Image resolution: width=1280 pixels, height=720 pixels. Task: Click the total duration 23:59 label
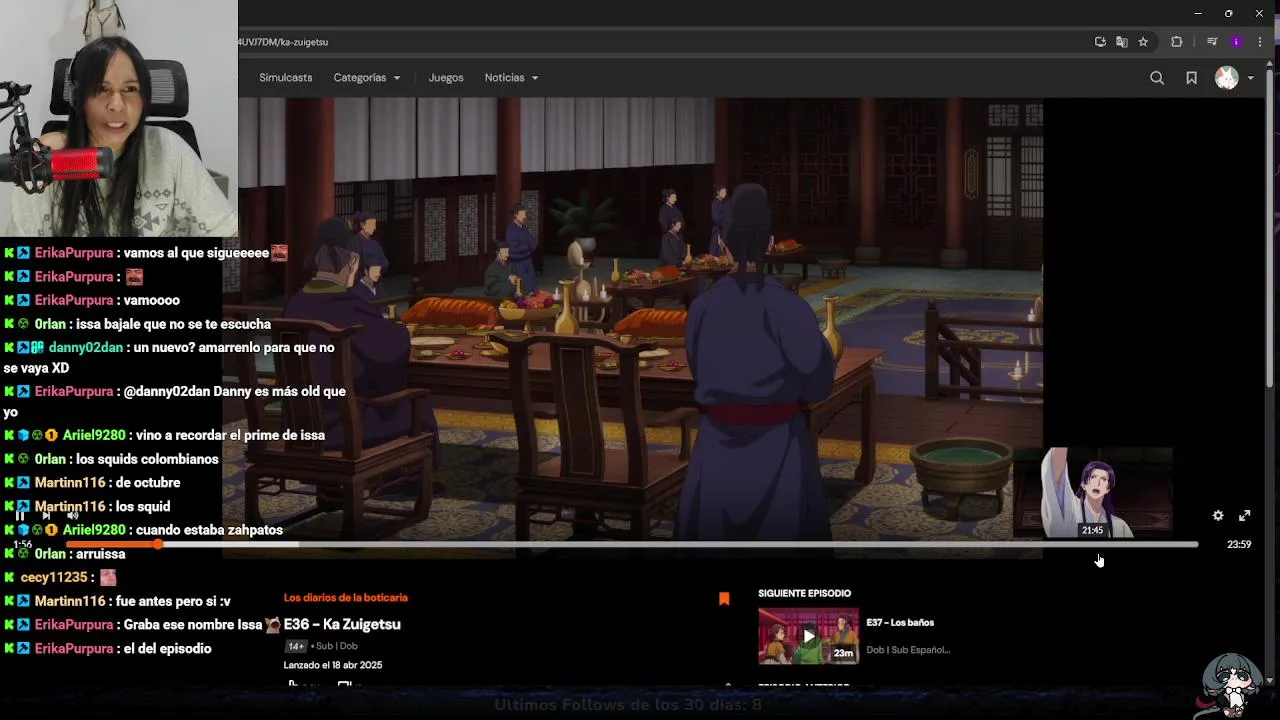pos(1239,545)
